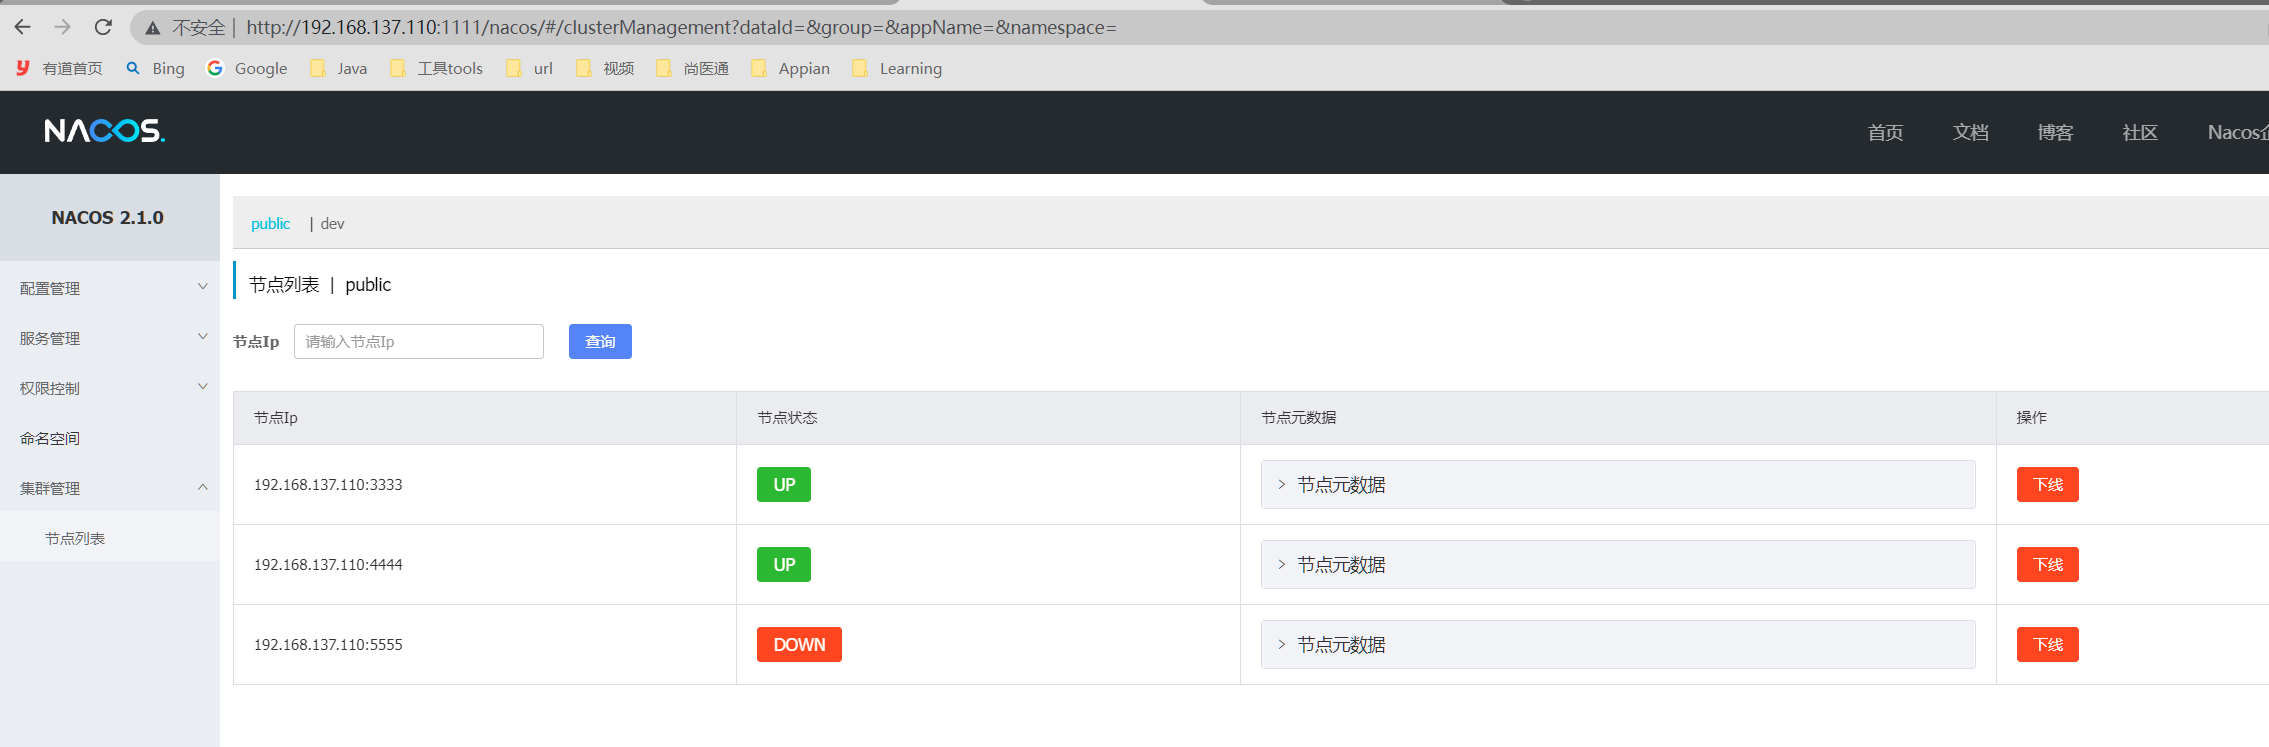Expand 节点元数据 for node 5555

pyautogui.click(x=1618, y=644)
